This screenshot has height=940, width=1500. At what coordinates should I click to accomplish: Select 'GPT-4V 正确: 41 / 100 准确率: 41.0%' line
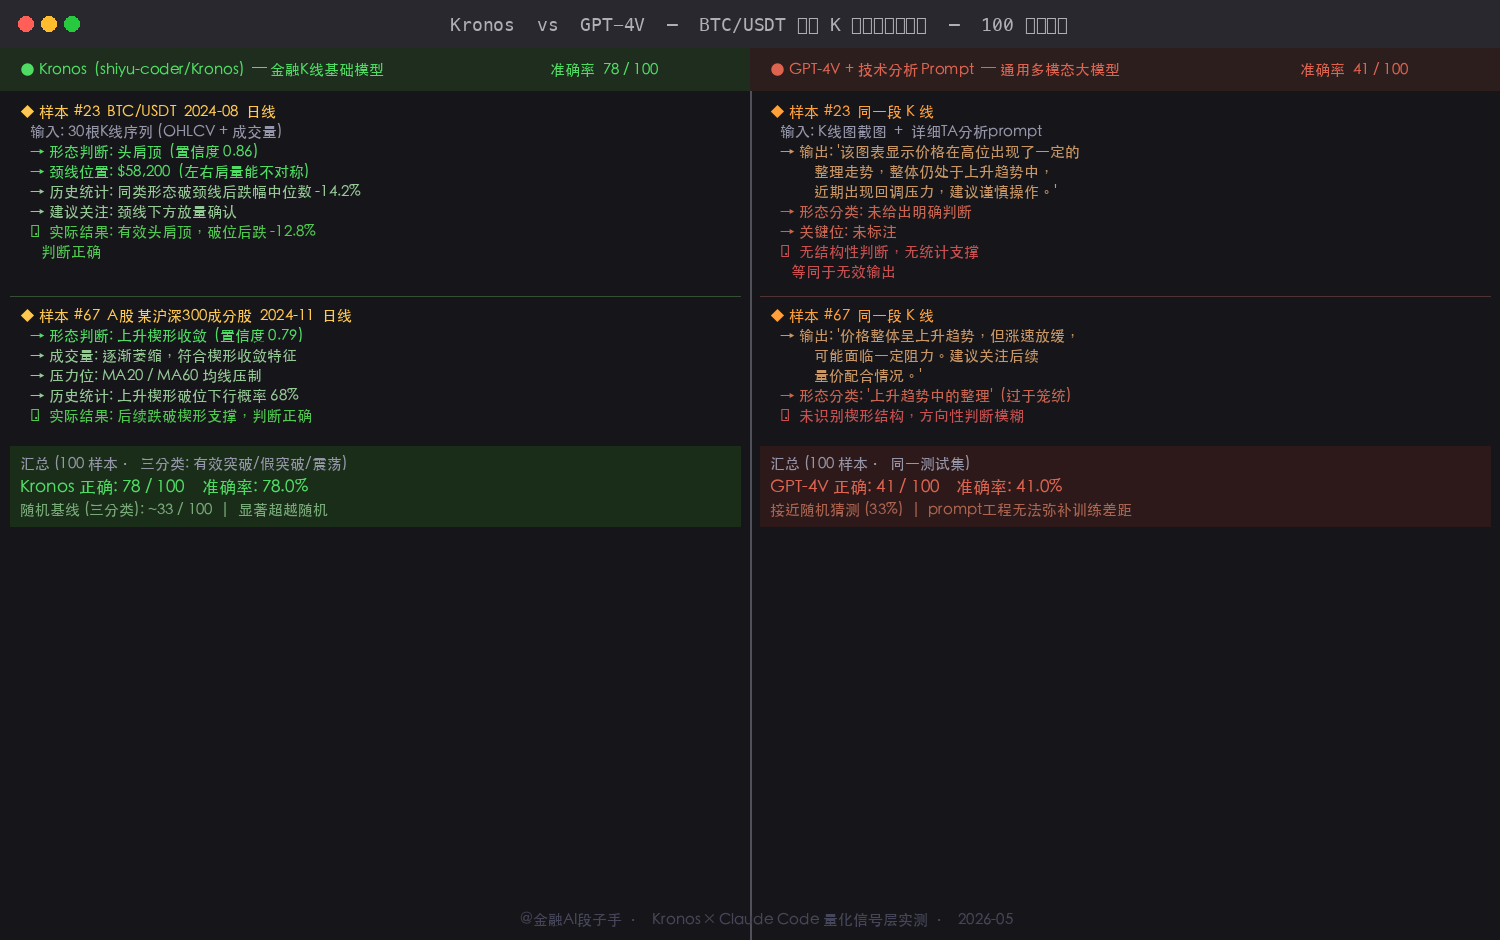[x=916, y=486]
